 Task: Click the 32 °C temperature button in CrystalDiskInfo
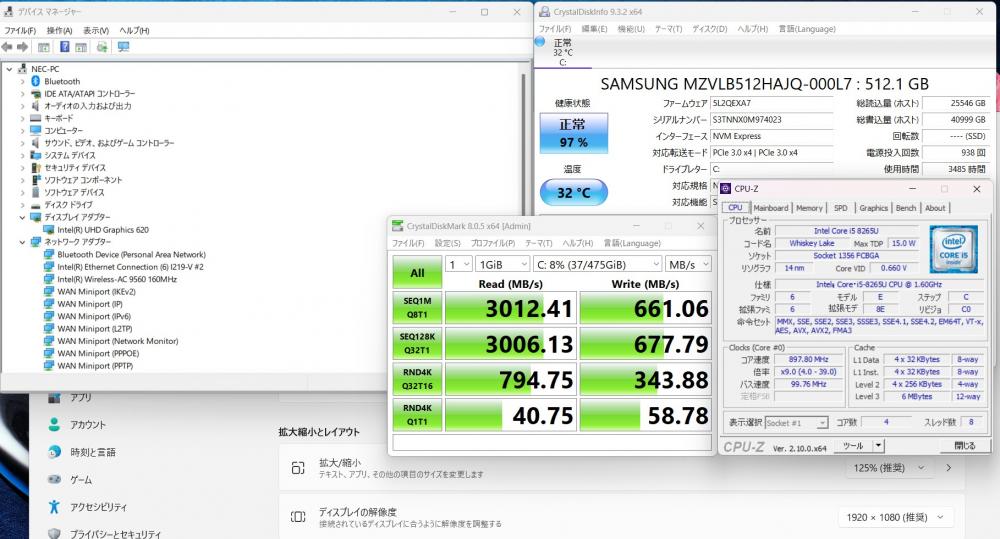click(574, 192)
